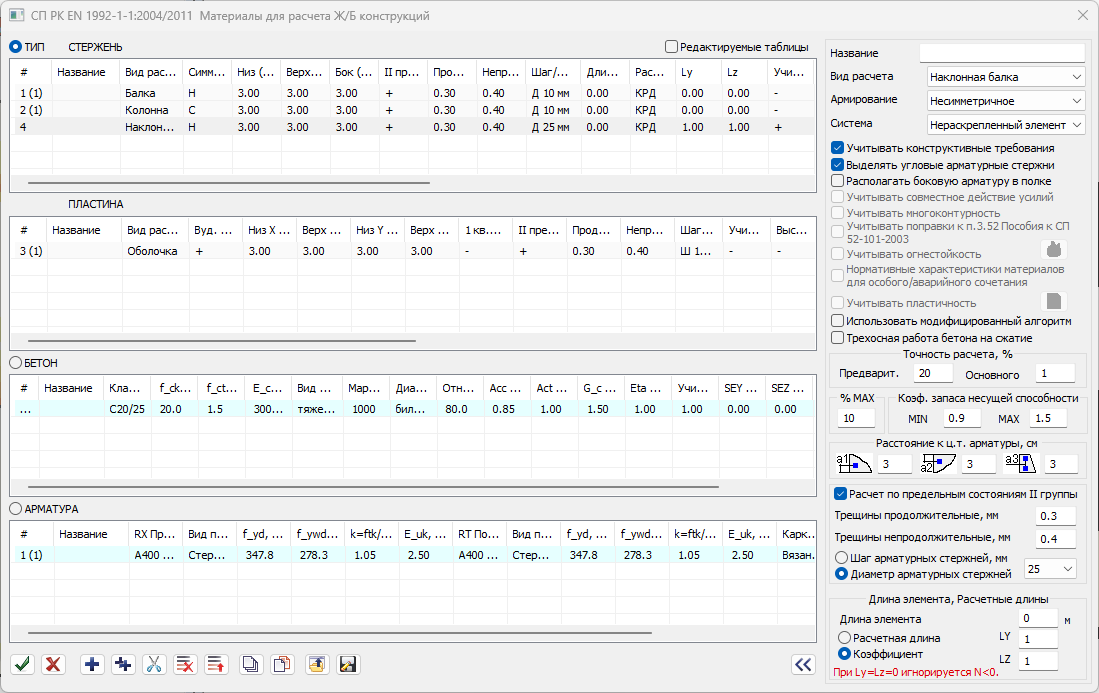Screen dimensions: 1099x693
Task: Click the save to disk icon
Action: pos(348,664)
